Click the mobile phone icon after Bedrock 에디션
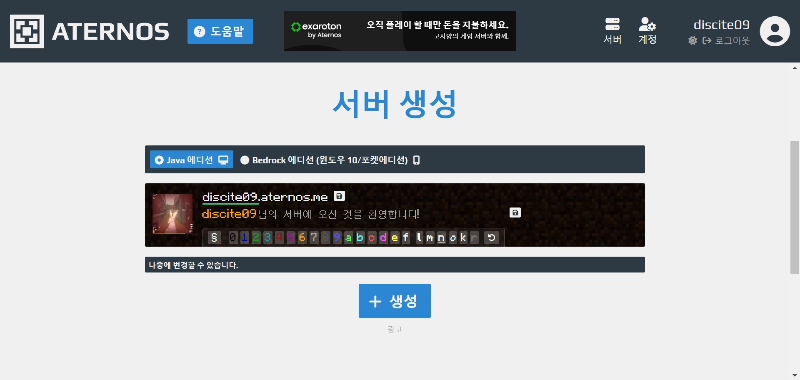 (416, 160)
